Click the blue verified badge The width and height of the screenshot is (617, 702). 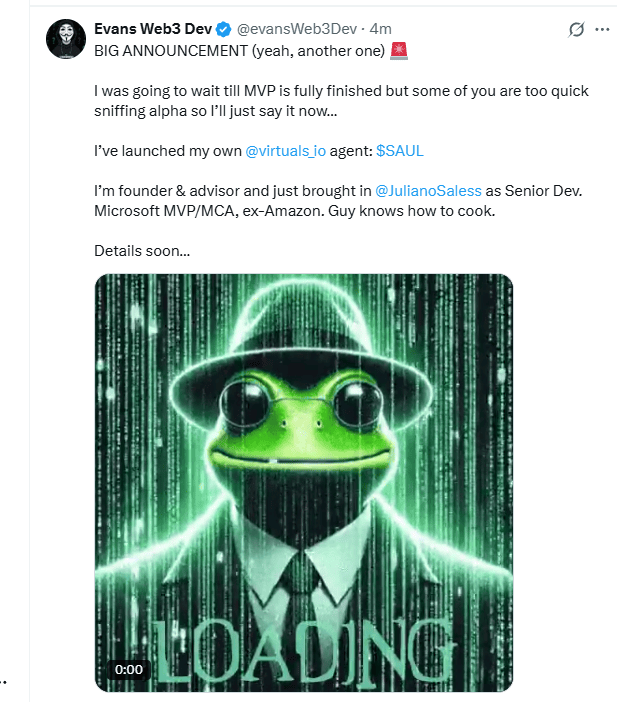click(x=224, y=30)
